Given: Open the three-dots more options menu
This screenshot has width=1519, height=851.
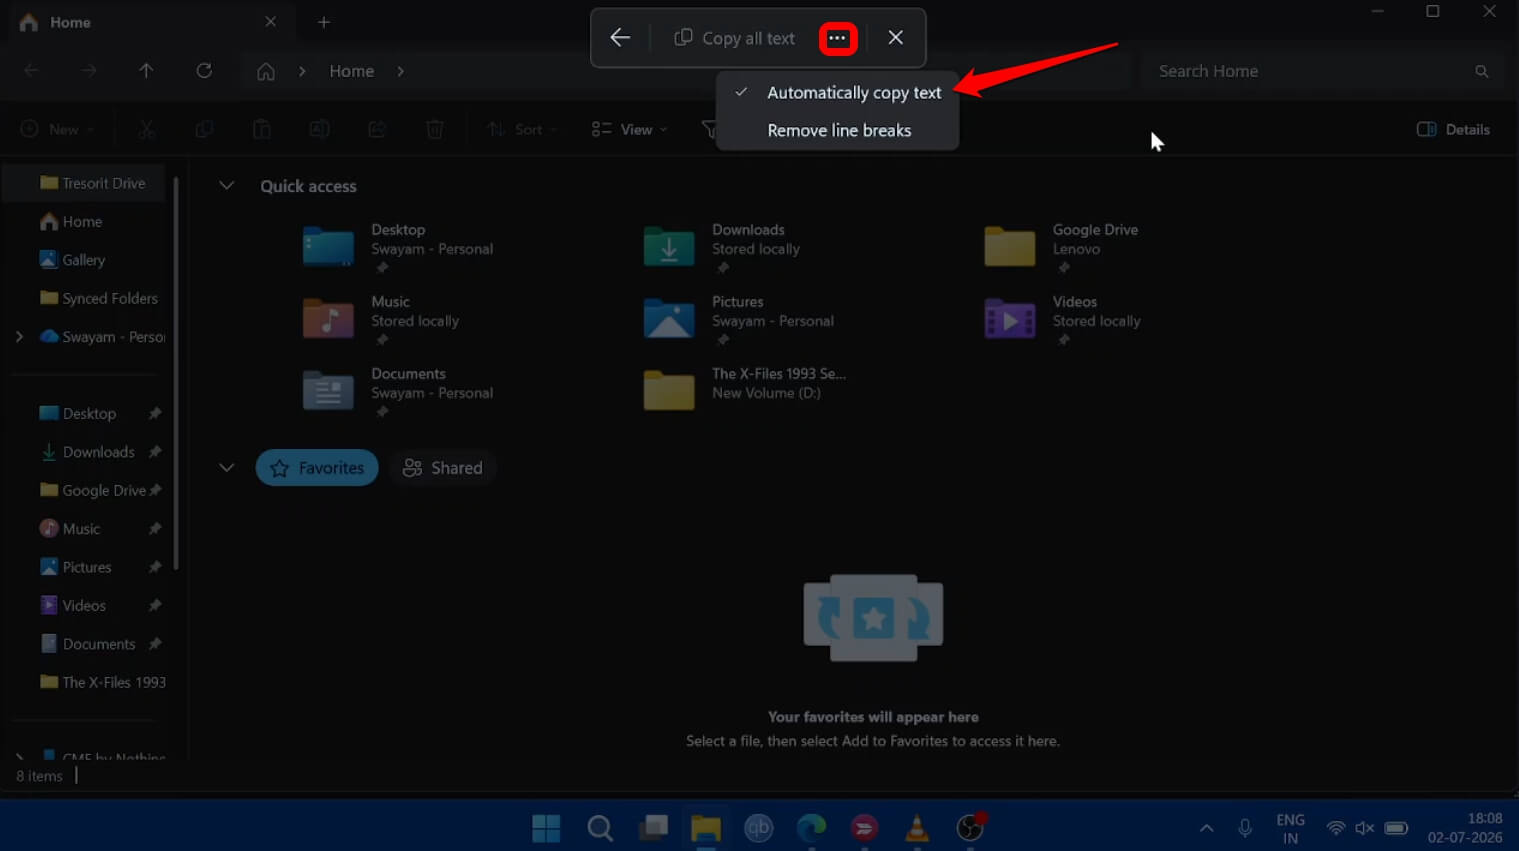Looking at the screenshot, I should [838, 38].
